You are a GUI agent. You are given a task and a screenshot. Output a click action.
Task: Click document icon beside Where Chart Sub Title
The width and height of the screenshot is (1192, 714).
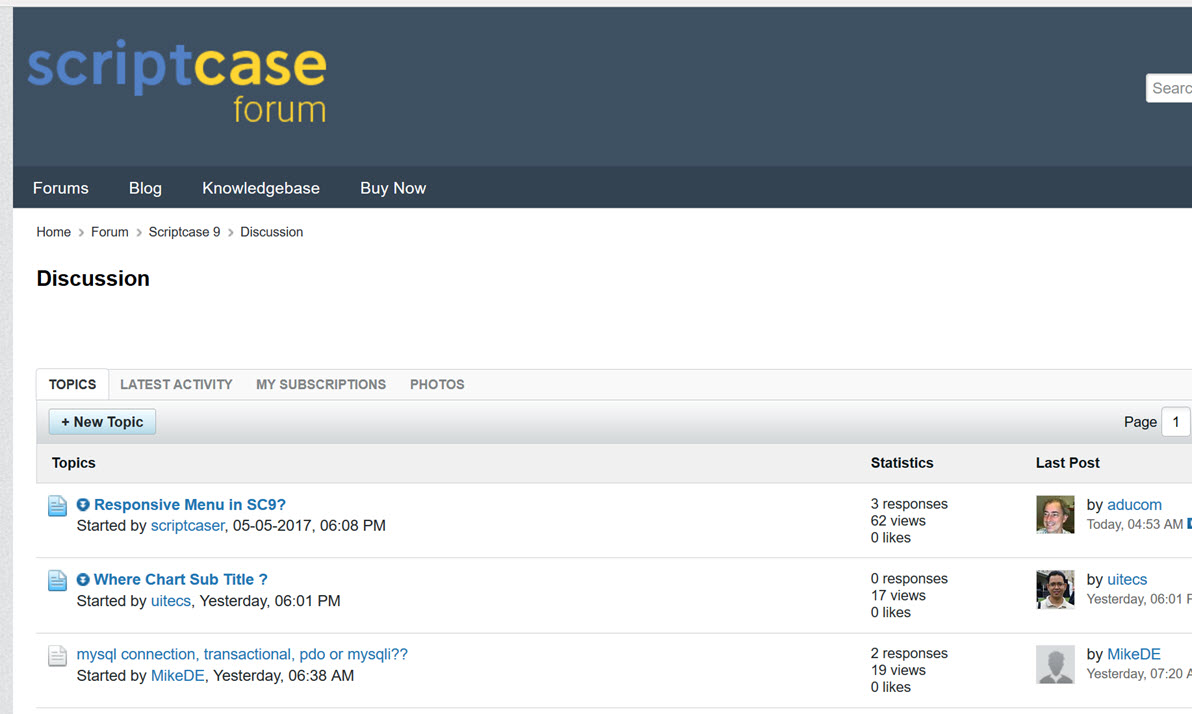[57, 580]
